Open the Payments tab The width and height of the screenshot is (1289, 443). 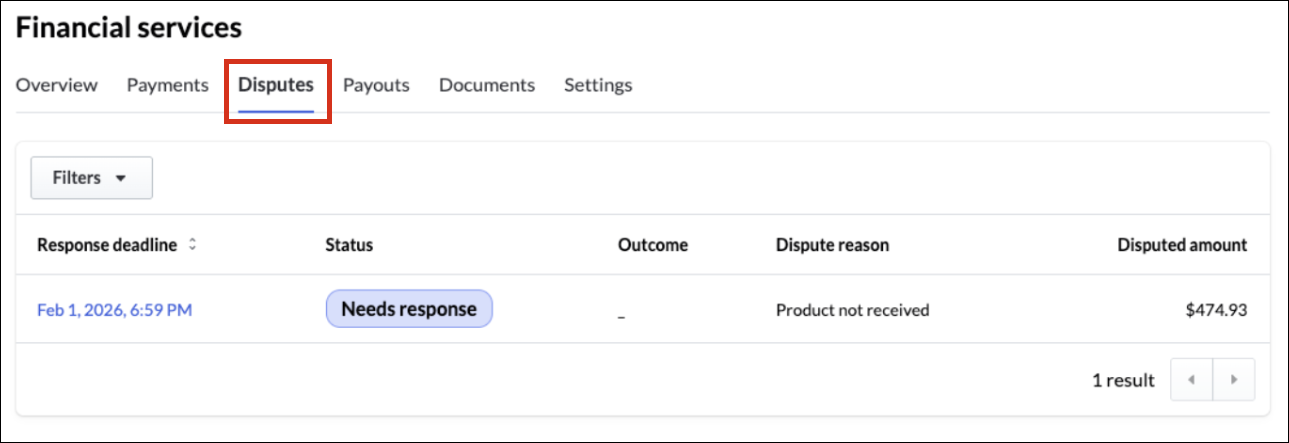click(x=167, y=85)
